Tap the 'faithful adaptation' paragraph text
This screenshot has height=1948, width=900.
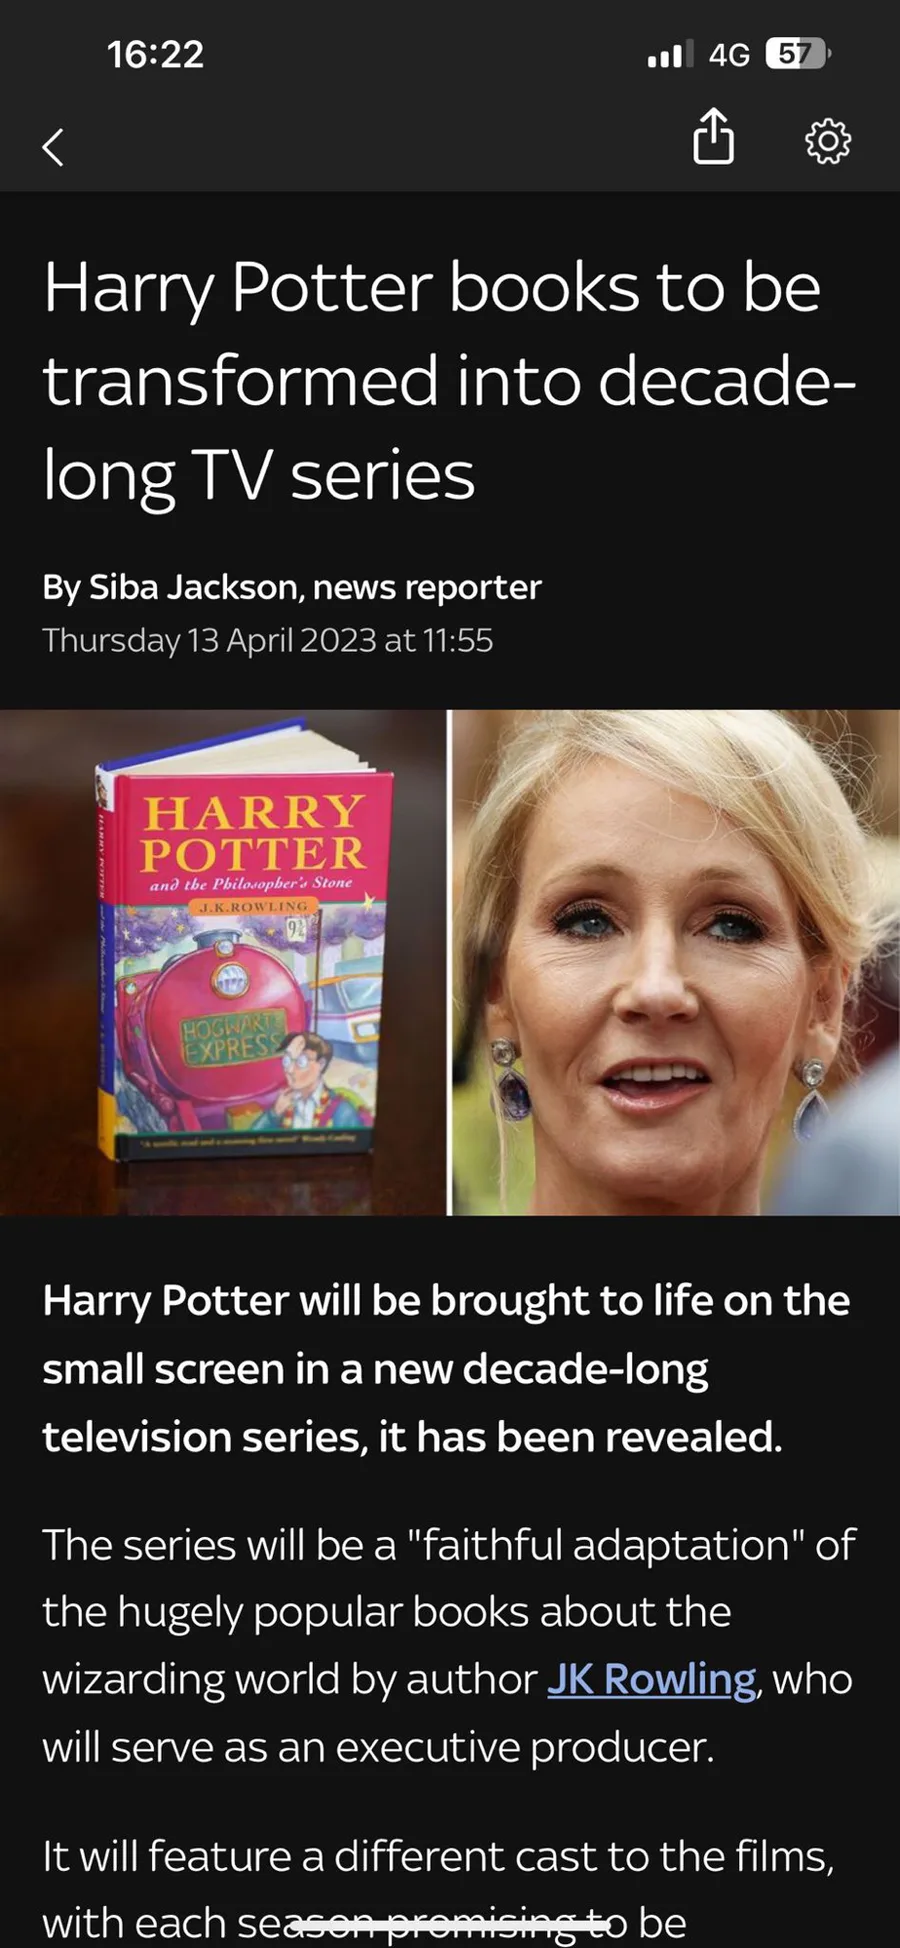(448, 1645)
